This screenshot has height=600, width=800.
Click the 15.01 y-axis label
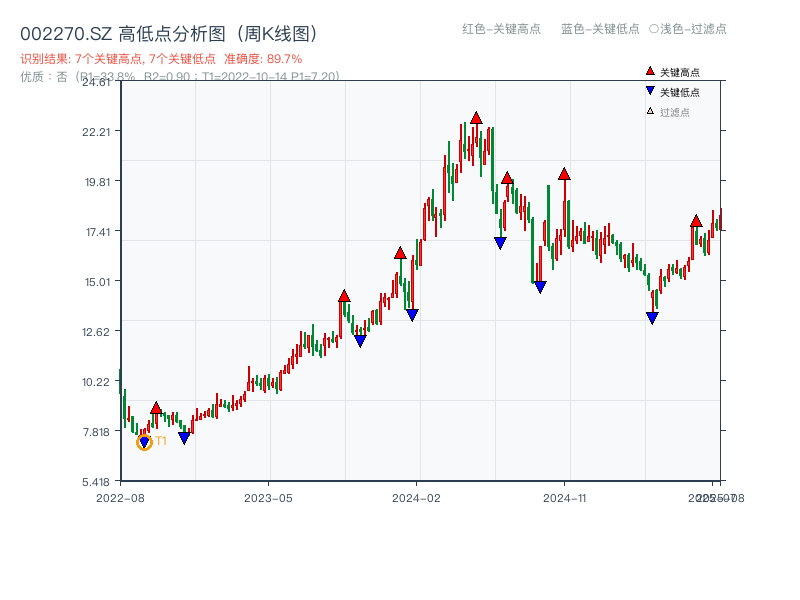(97, 282)
